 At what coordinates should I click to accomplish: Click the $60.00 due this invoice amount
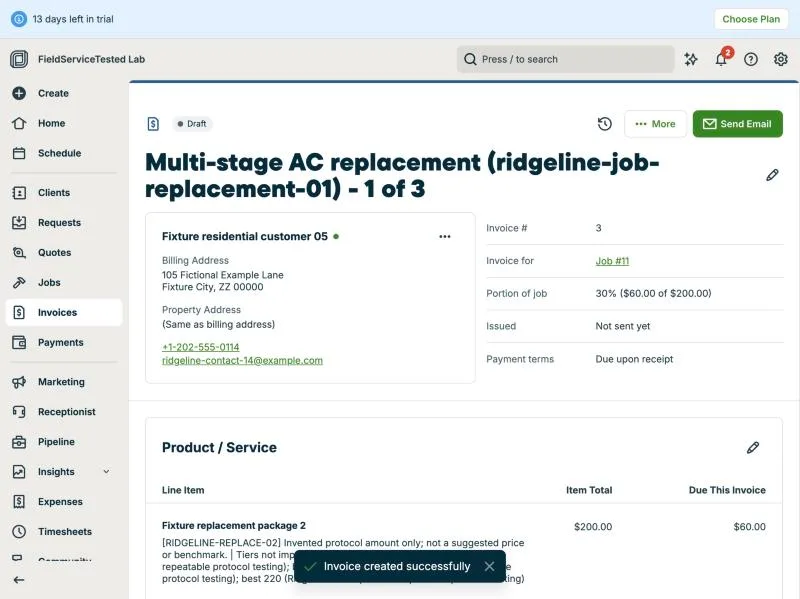tap(749, 527)
